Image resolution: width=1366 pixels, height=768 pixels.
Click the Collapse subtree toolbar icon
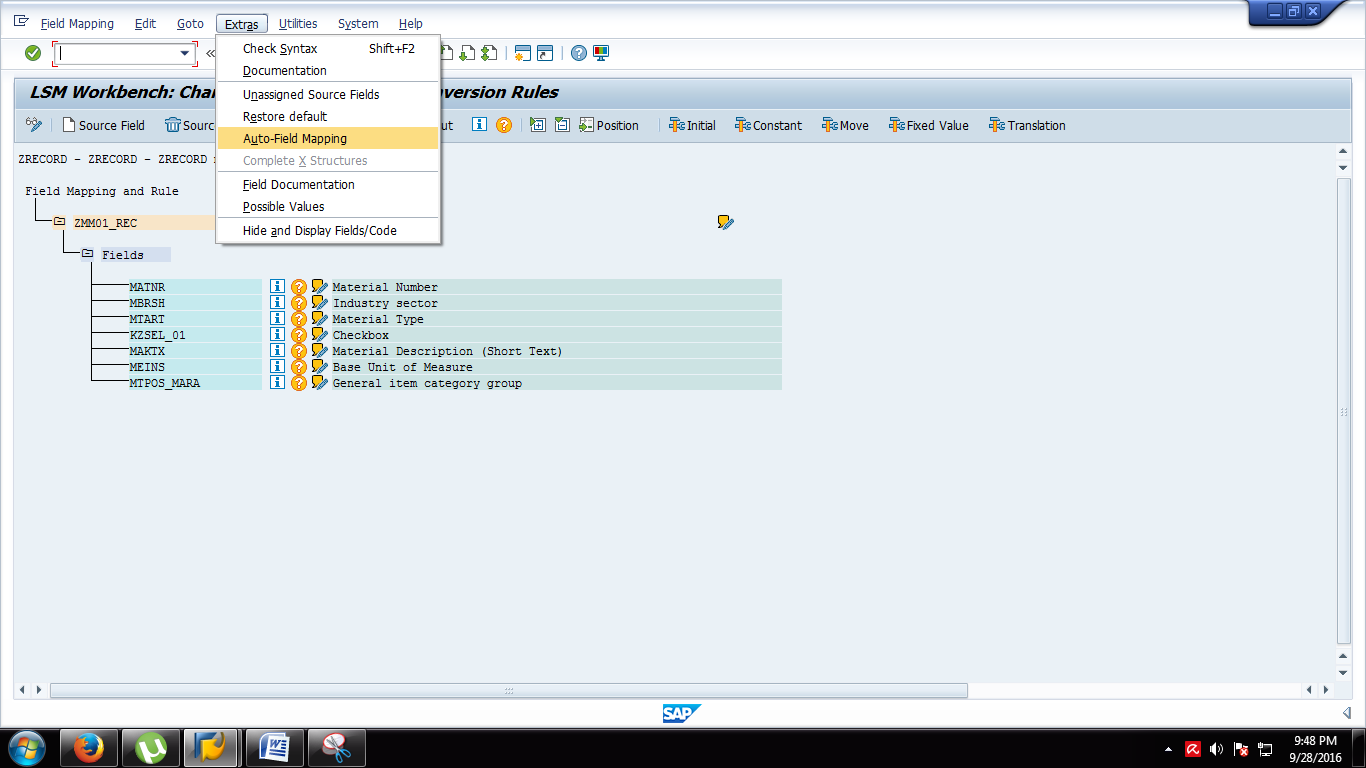(562, 125)
